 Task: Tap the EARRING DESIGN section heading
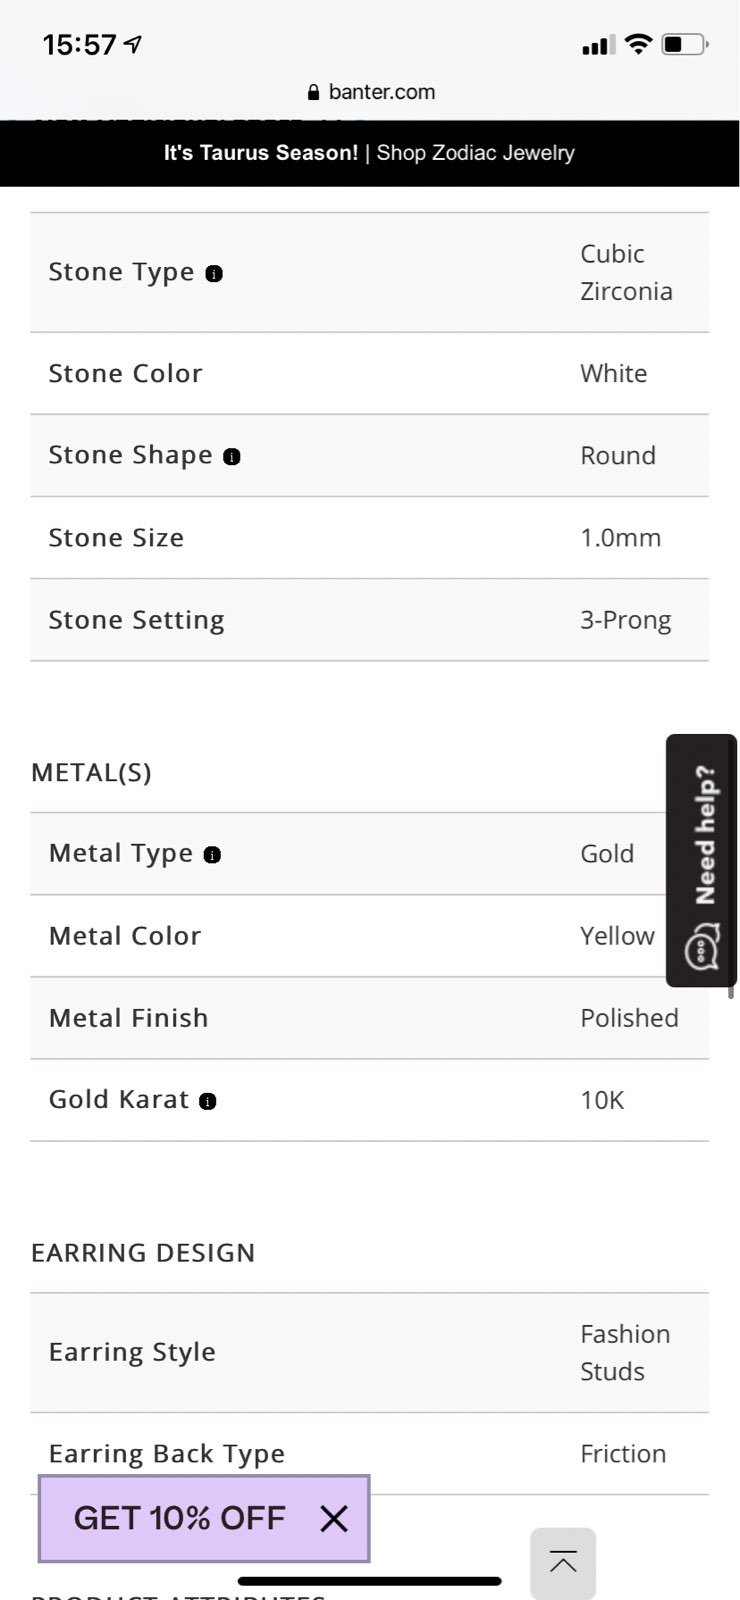point(143,1253)
